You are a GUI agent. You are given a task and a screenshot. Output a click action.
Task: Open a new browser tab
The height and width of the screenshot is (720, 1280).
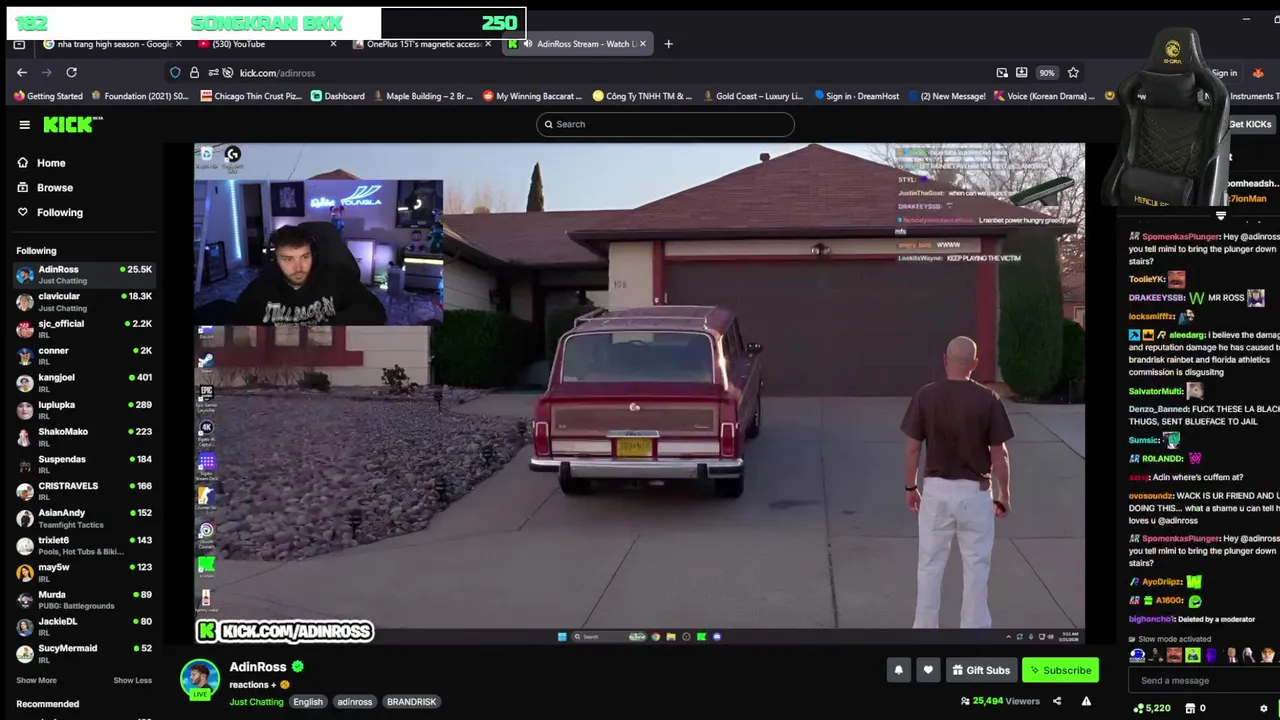click(669, 44)
